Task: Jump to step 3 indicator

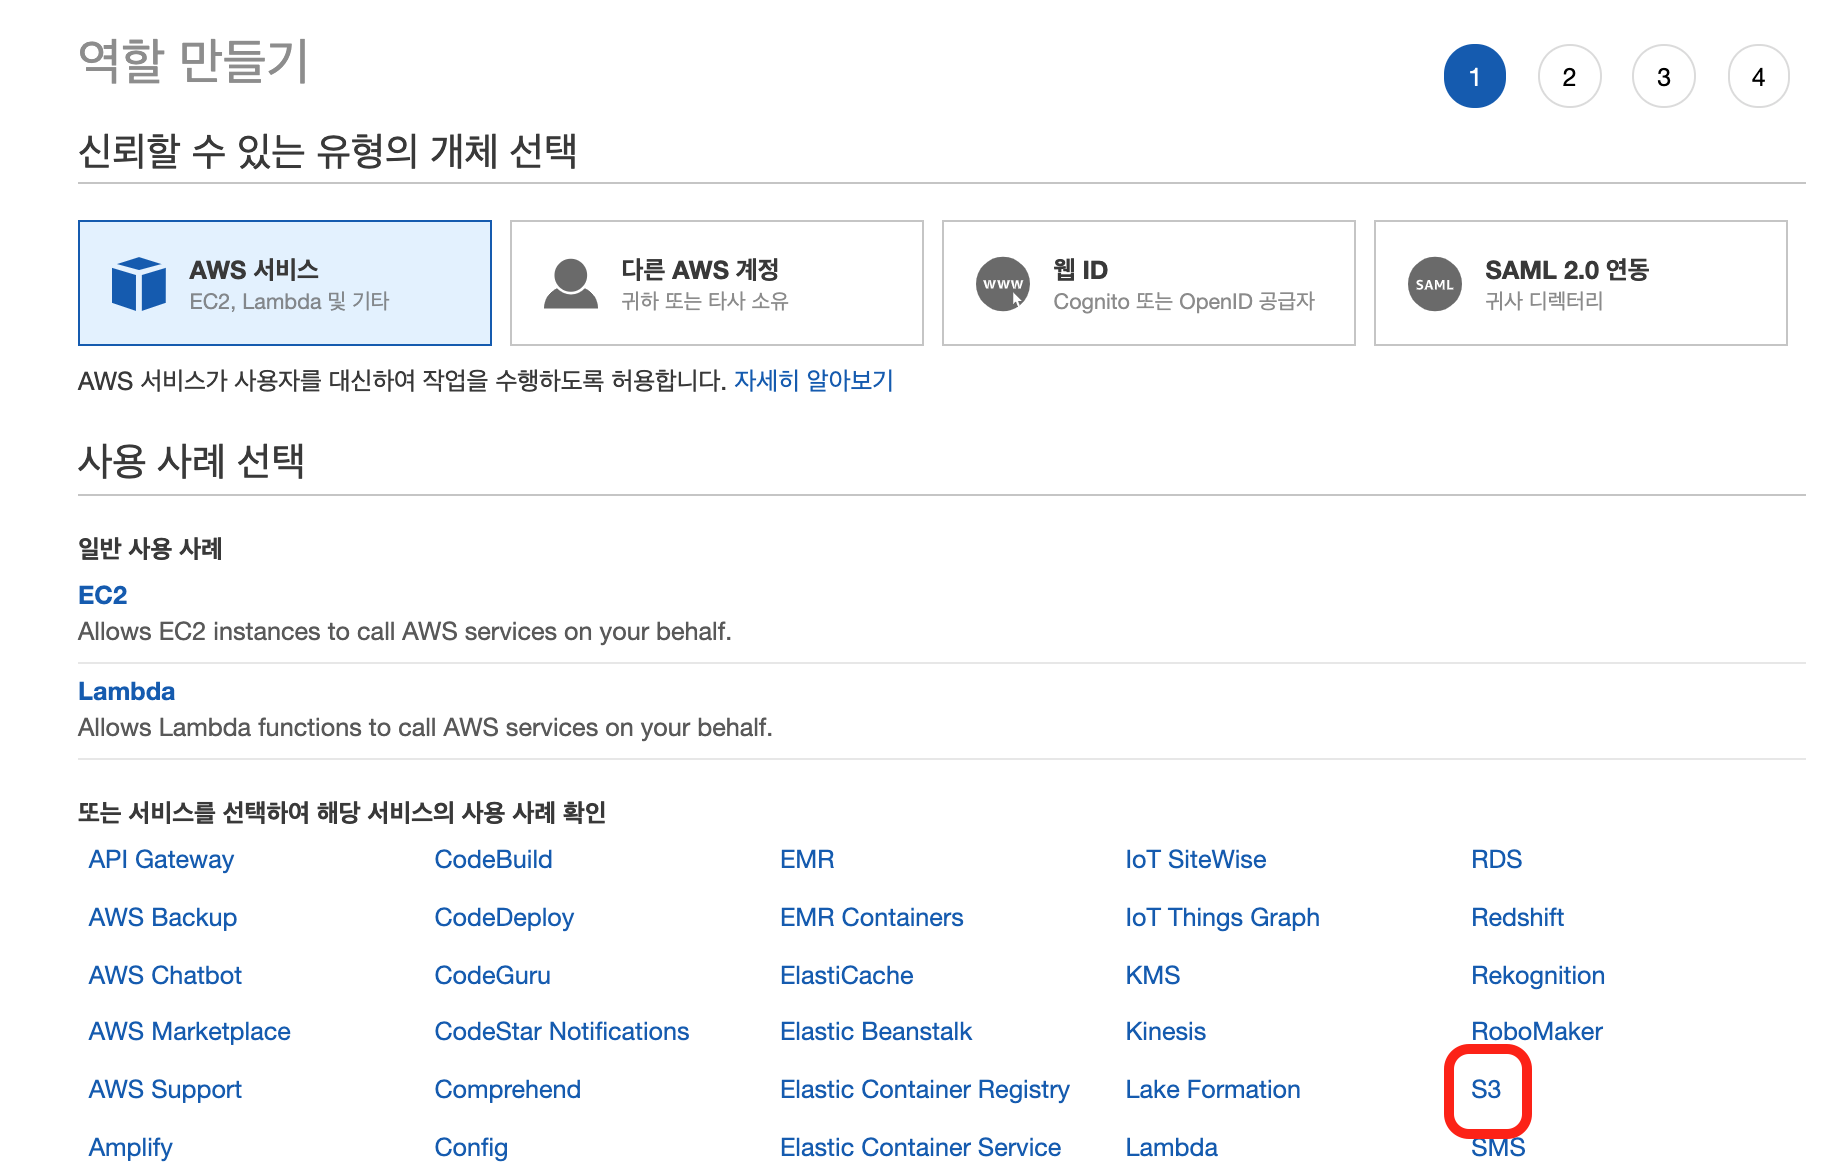Action: (1664, 76)
